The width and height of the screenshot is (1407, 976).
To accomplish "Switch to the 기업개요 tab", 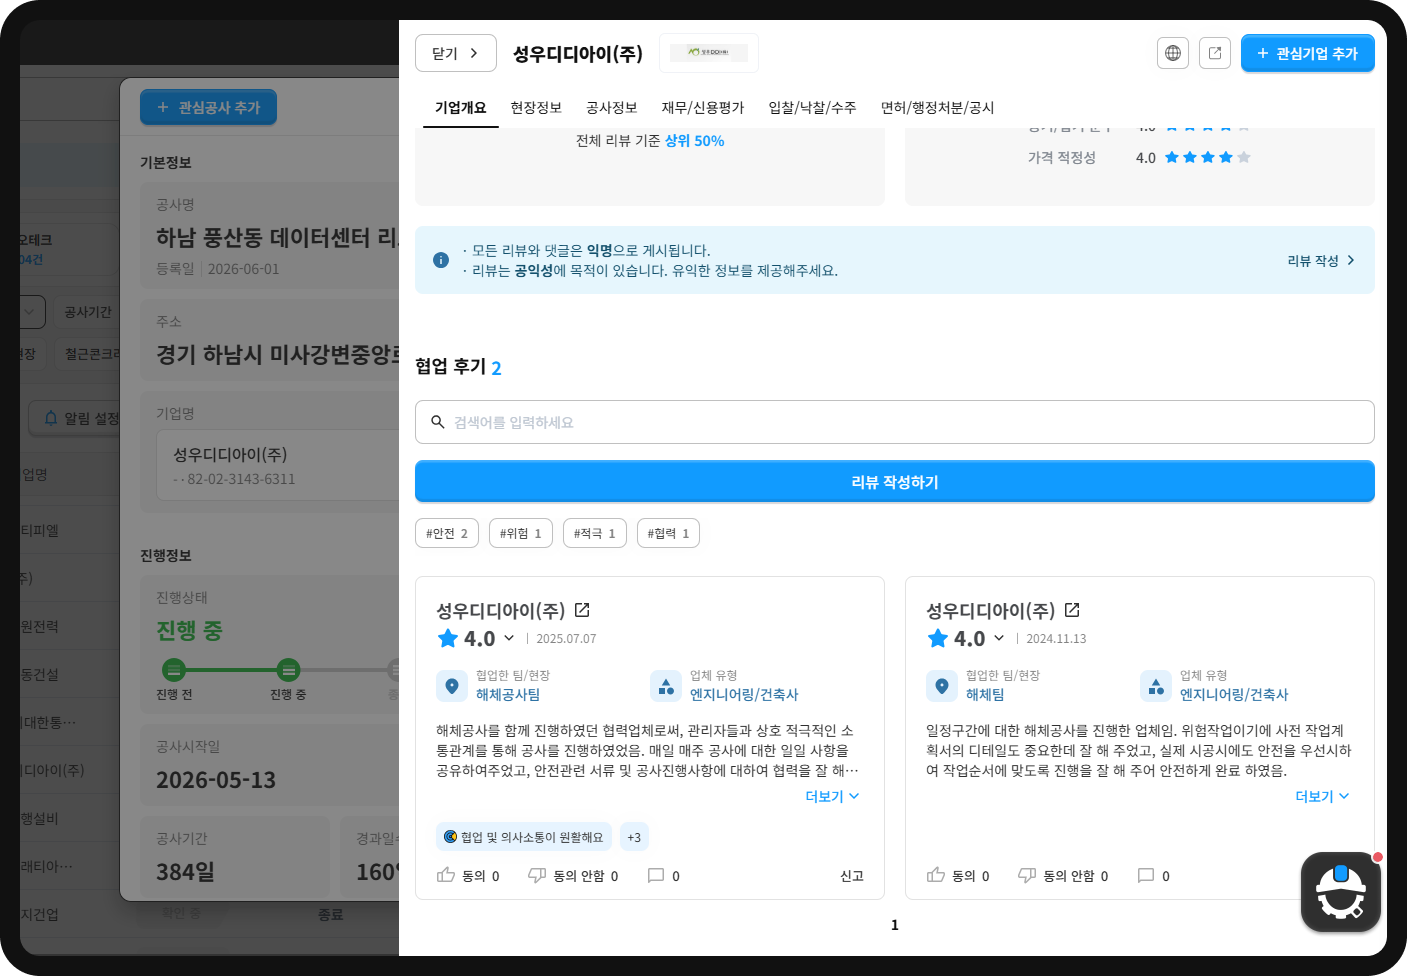I will [460, 108].
